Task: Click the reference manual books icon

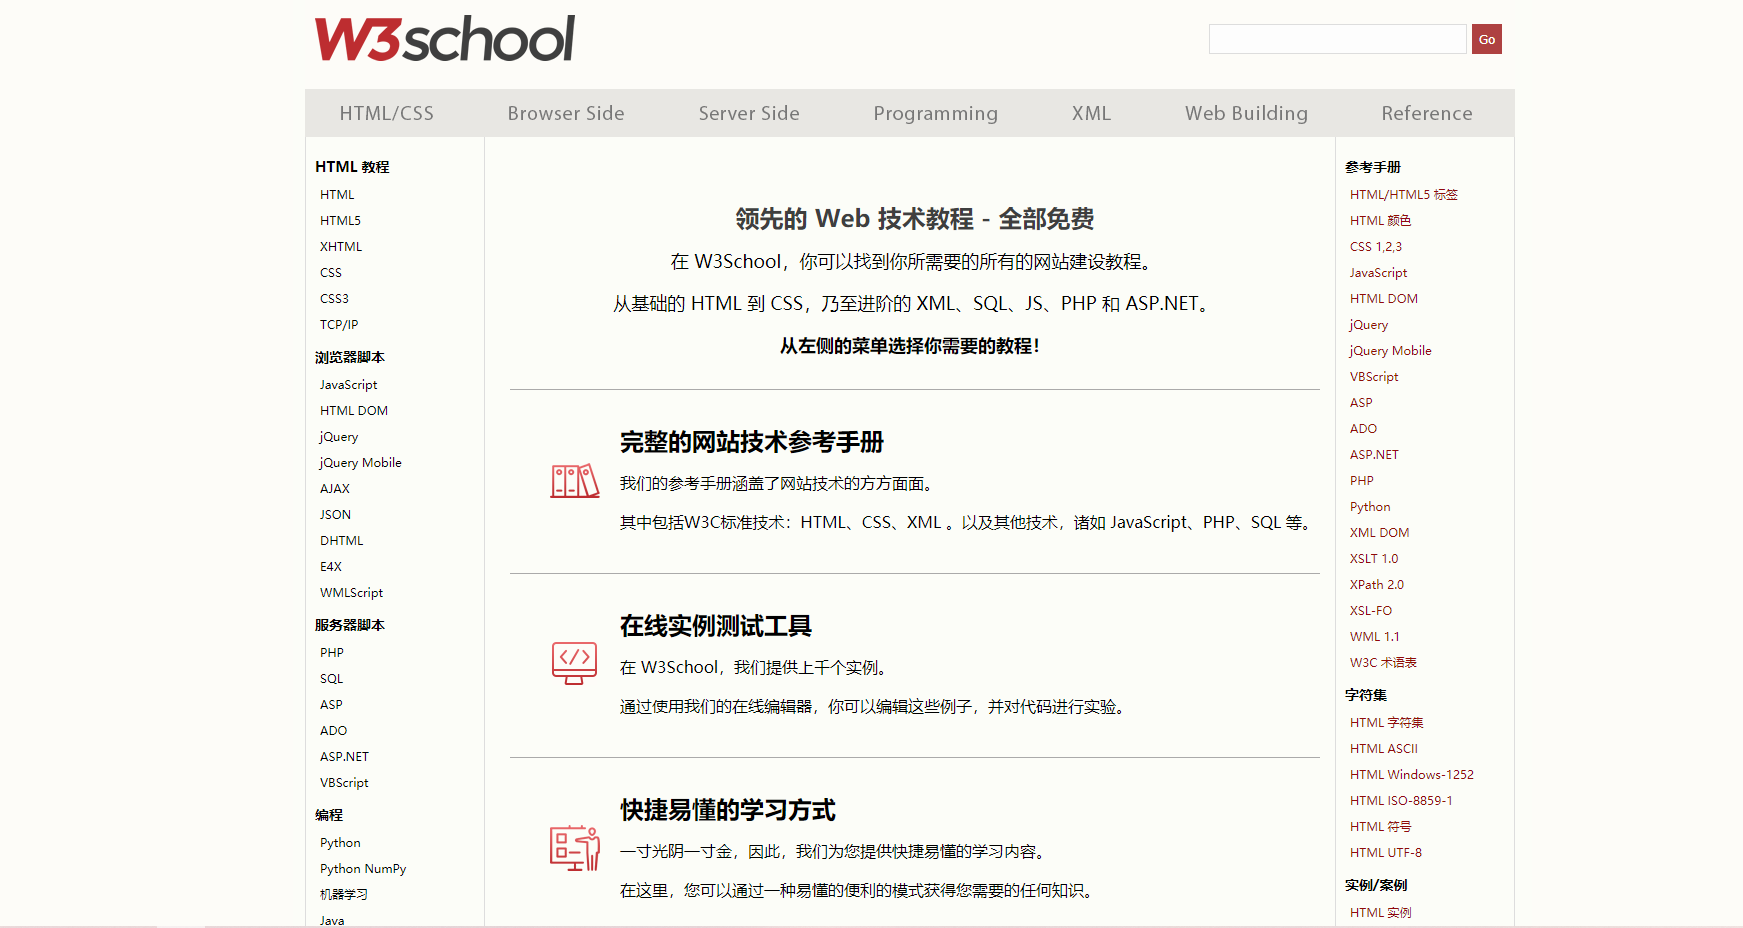Action: (575, 481)
